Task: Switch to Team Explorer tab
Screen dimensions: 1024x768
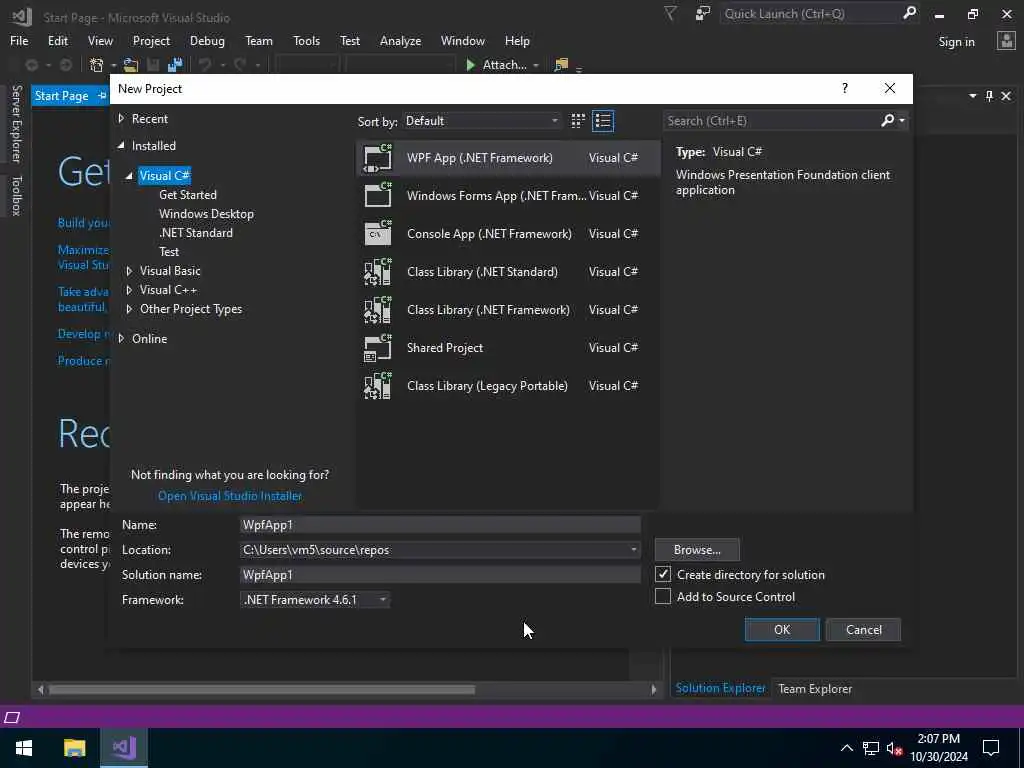Action: (814, 688)
